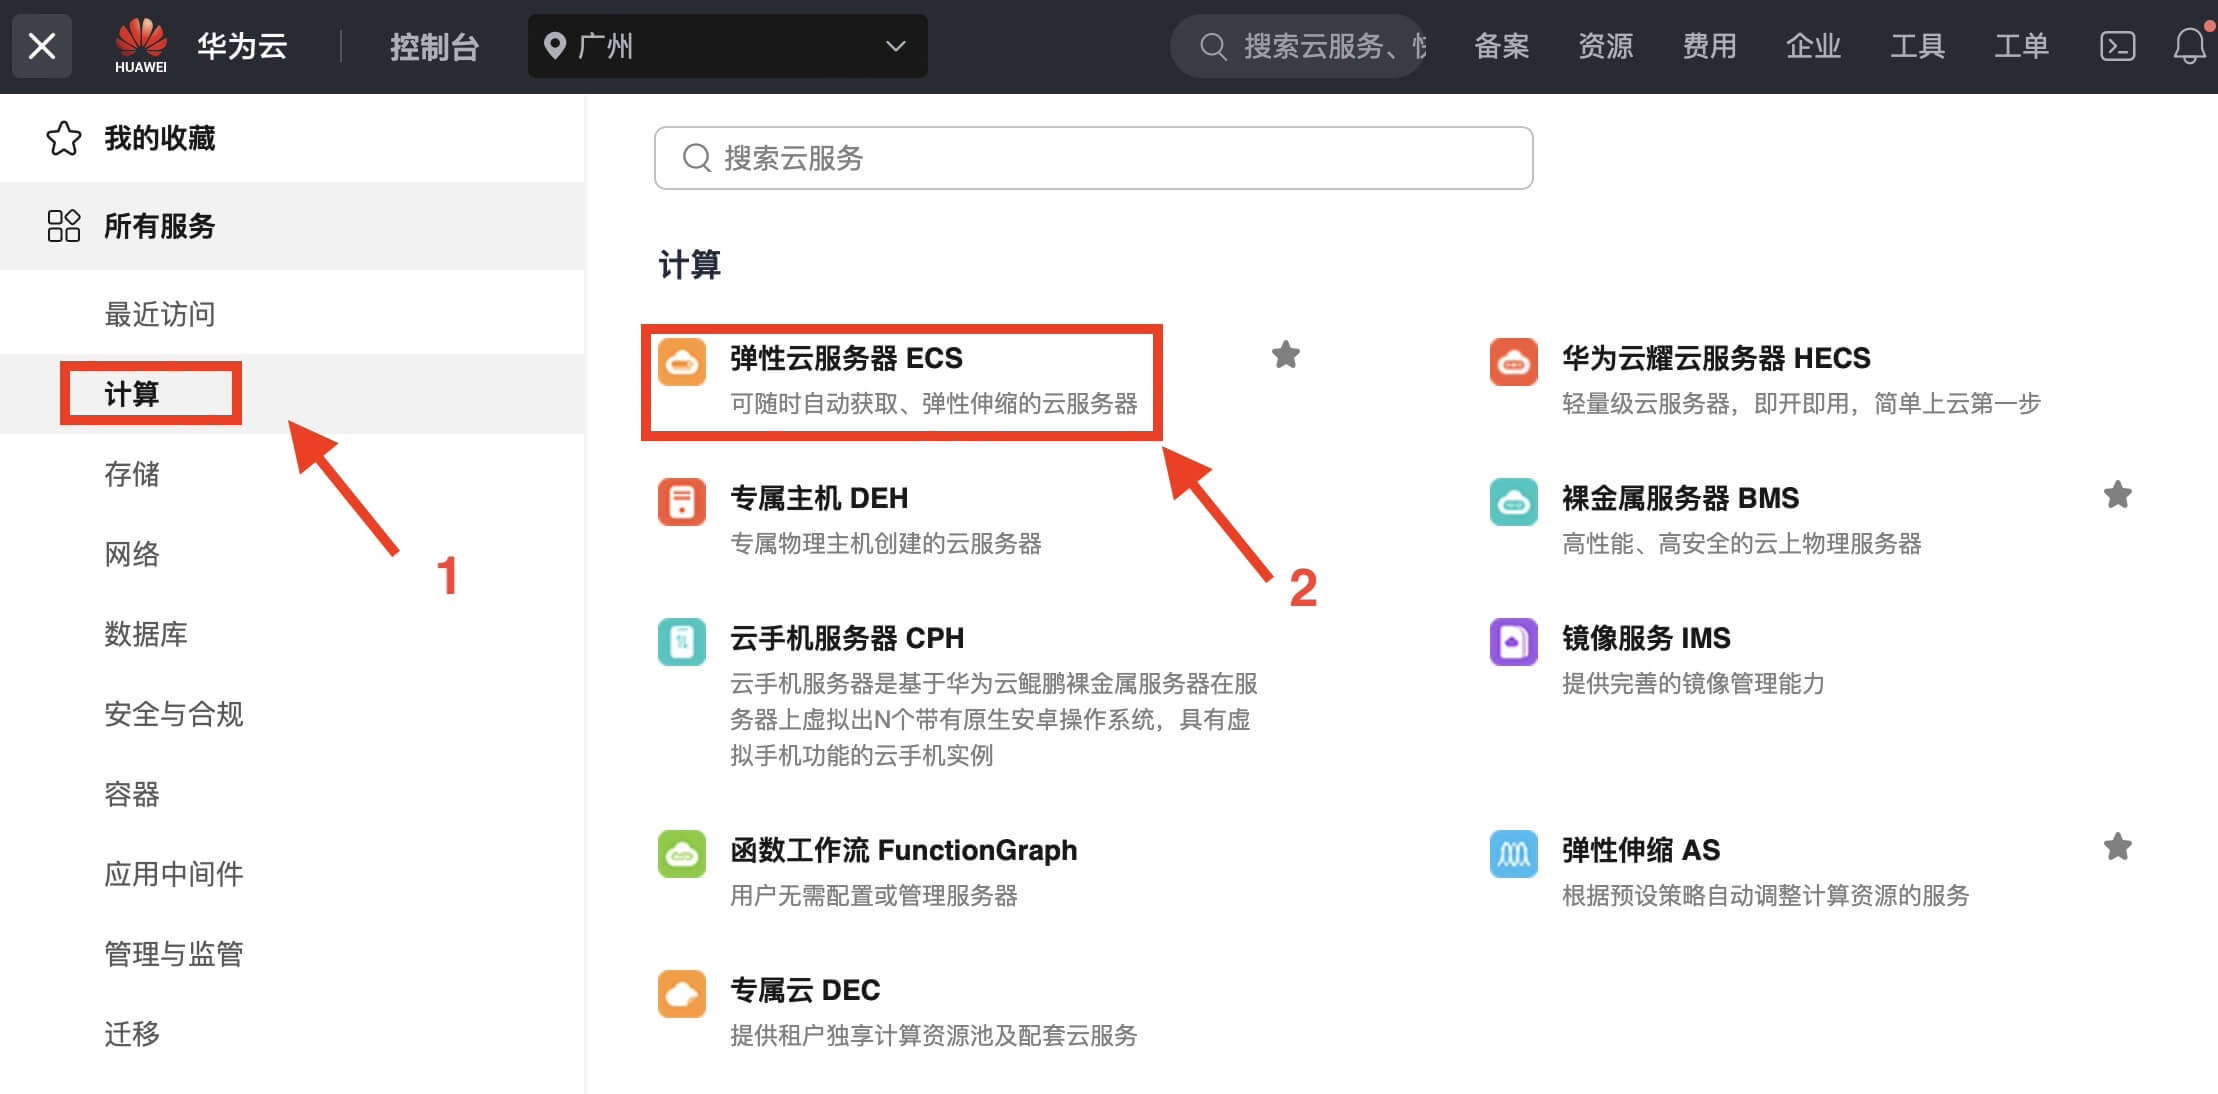
Task: Click the CPH cloud phone icon
Action: [682, 642]
